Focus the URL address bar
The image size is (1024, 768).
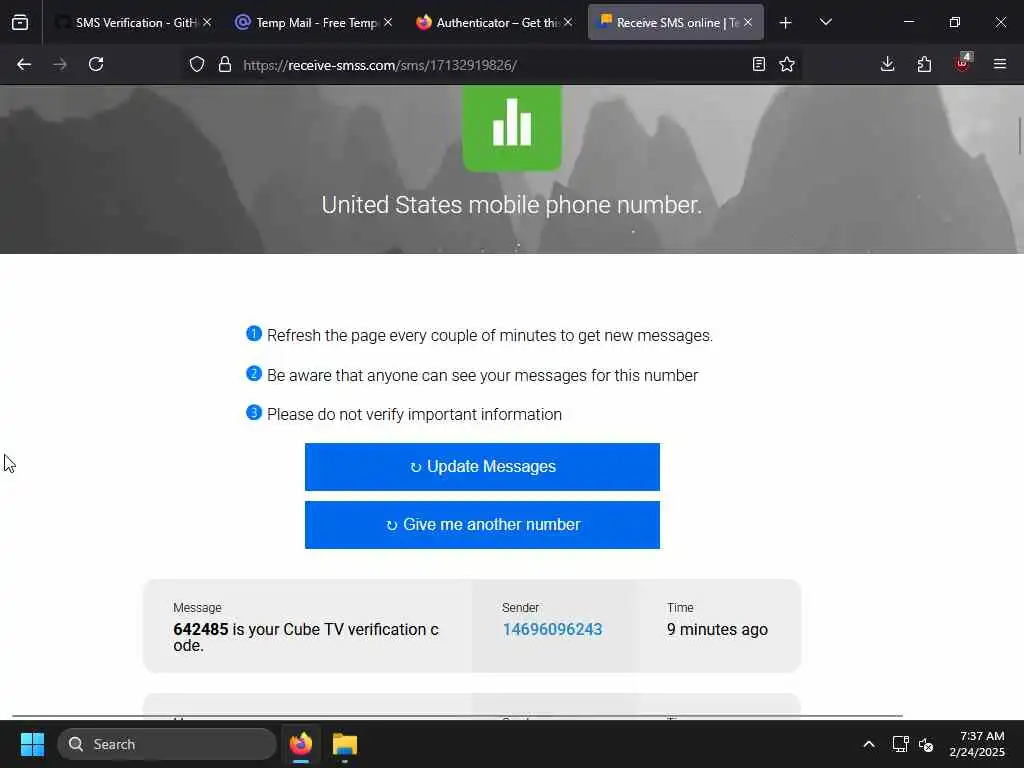490,65
